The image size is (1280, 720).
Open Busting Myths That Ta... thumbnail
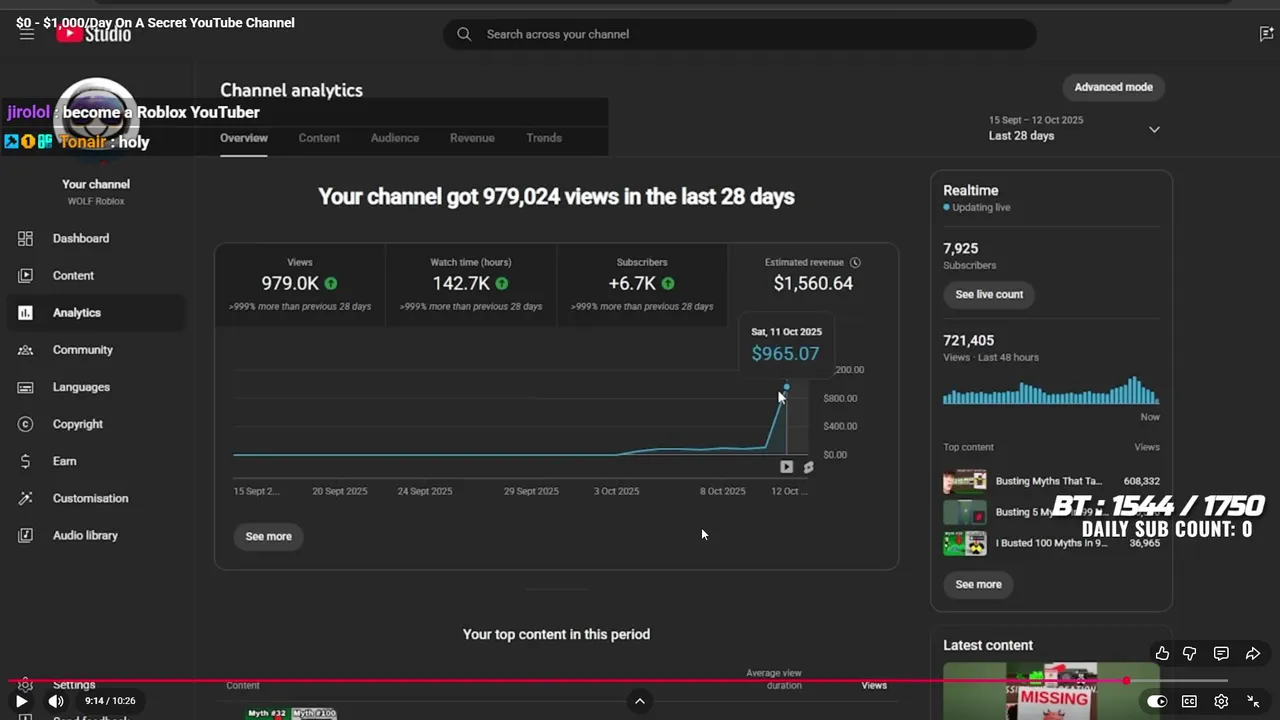[965, 482]
